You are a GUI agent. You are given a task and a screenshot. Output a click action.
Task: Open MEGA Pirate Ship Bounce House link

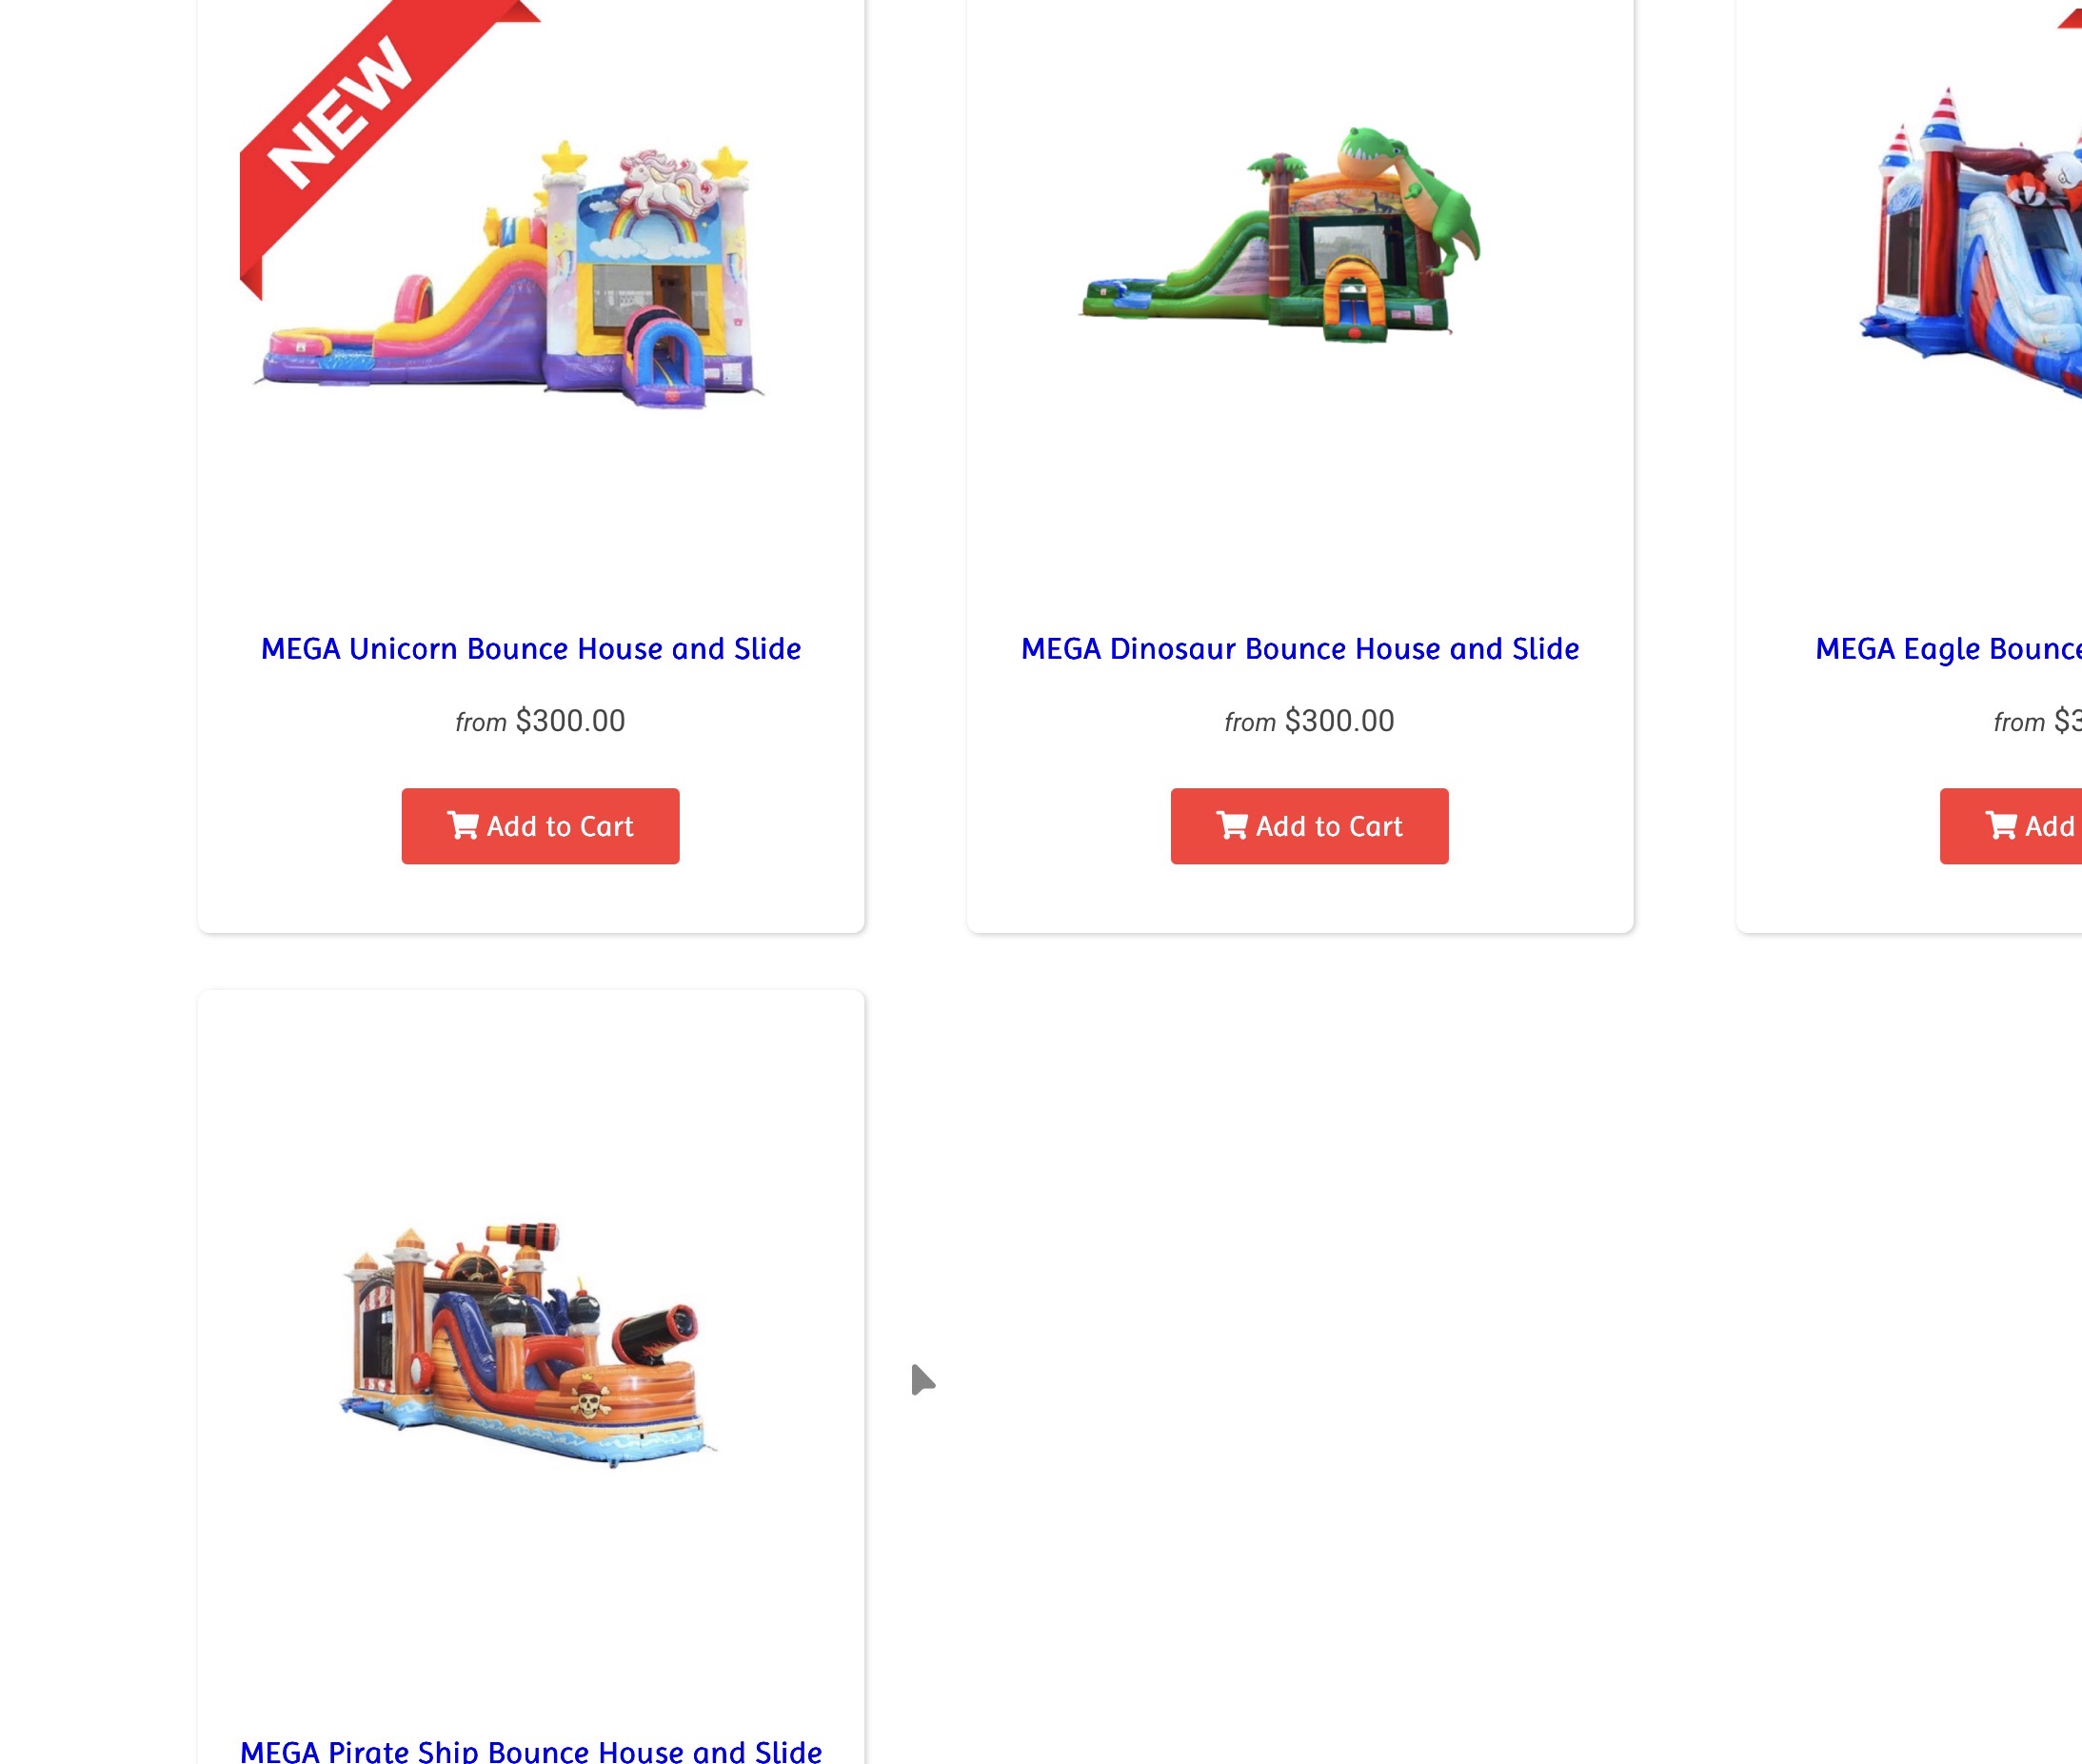tap(531, 1750)
